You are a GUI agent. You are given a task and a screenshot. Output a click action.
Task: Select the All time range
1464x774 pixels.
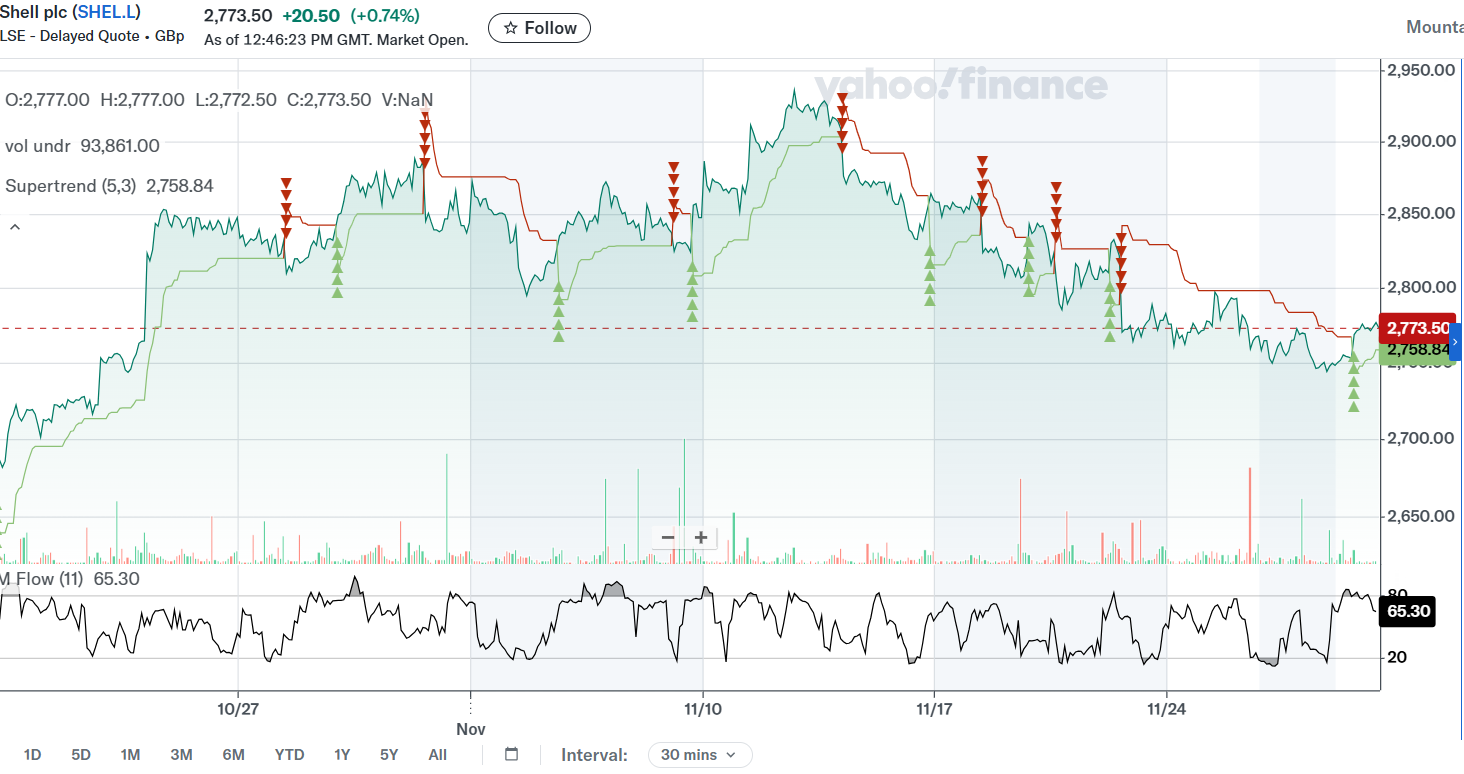click(438, 755)
